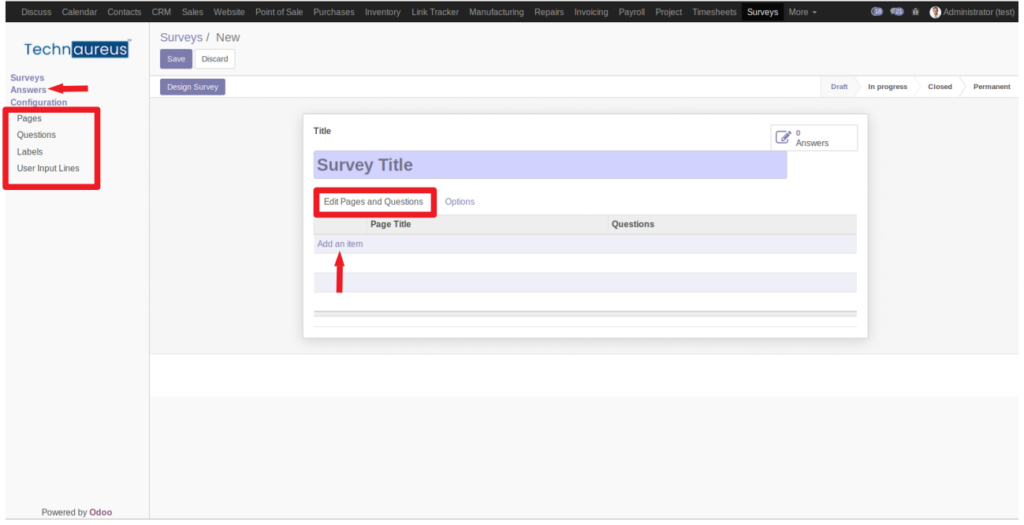The image size is (1024, 525).
Task: Click the Answers pencil stat icon
Action: pyautogui.click(x=782, y=137)
